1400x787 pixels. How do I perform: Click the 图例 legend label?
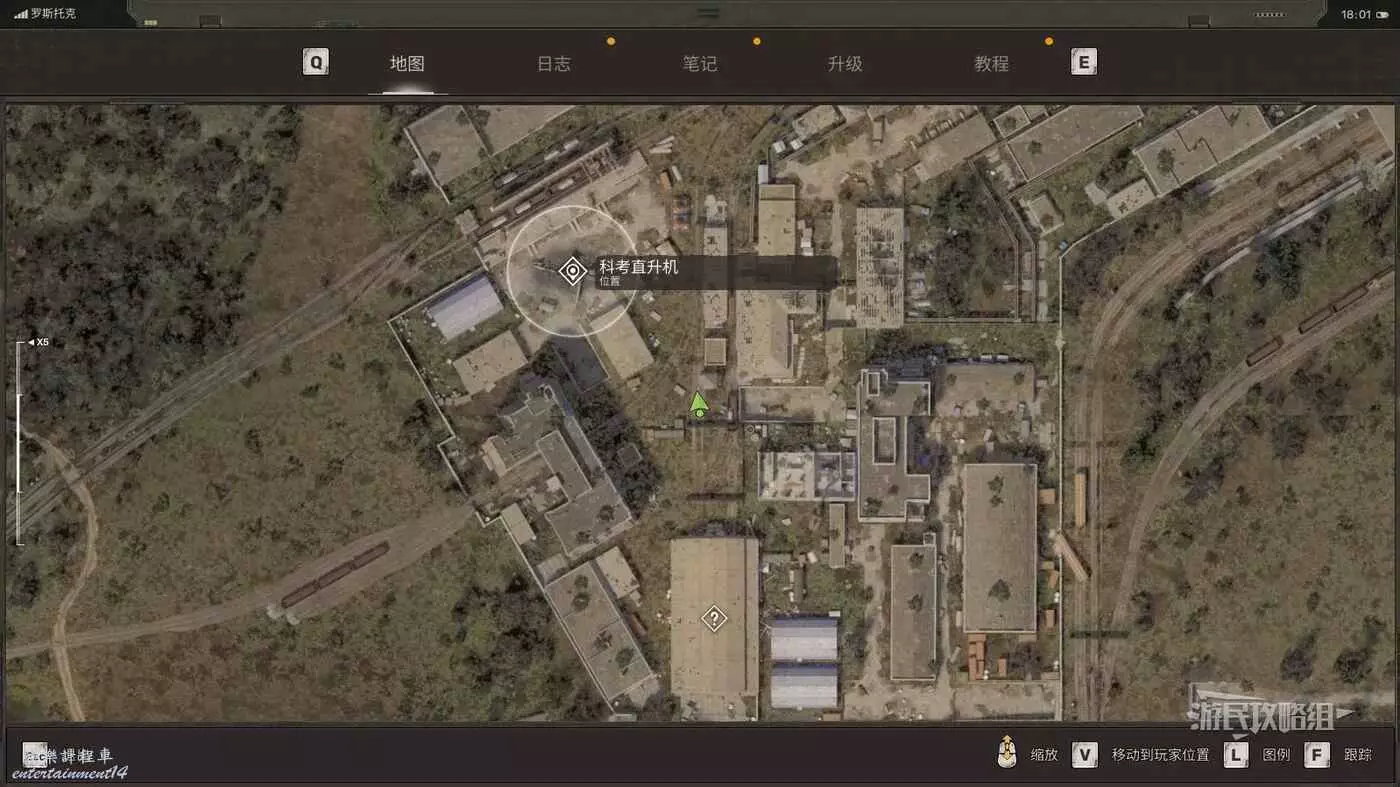pyautogui.click(x=1276, y=755)
